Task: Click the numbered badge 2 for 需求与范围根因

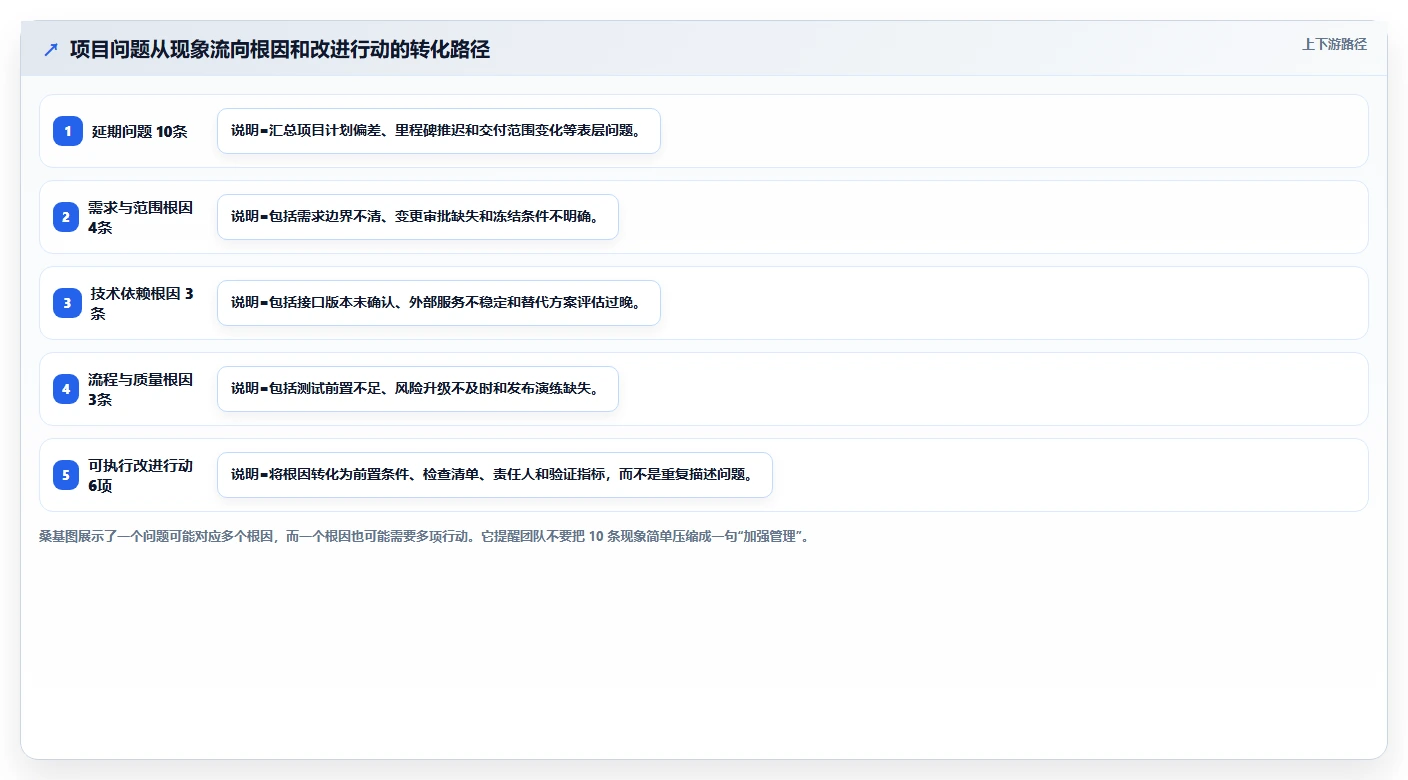Action: [66, 217]
